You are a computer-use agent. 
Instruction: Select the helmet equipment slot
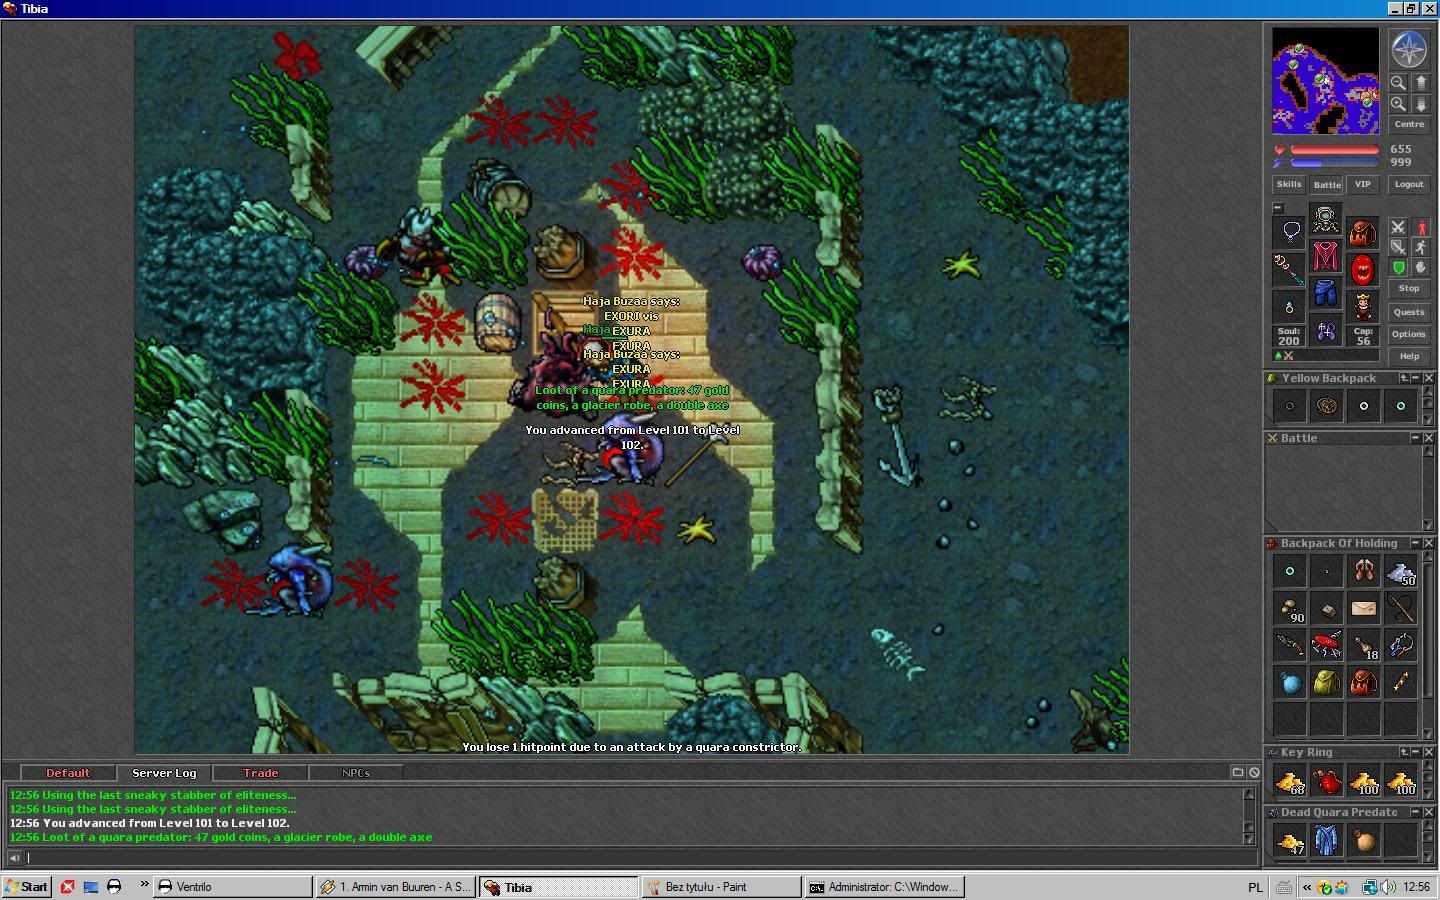click(x=1326, y=218)
